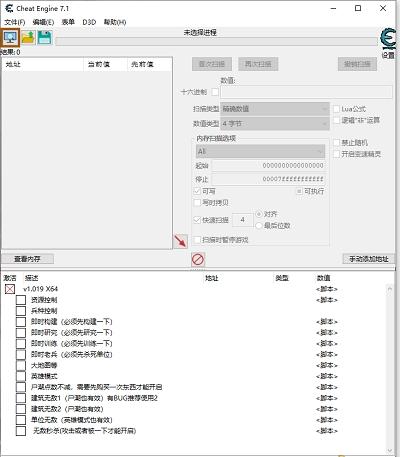The image size is (400, 457).
Task: Click the 查看内存 memory view button
Action: (27, 259)
